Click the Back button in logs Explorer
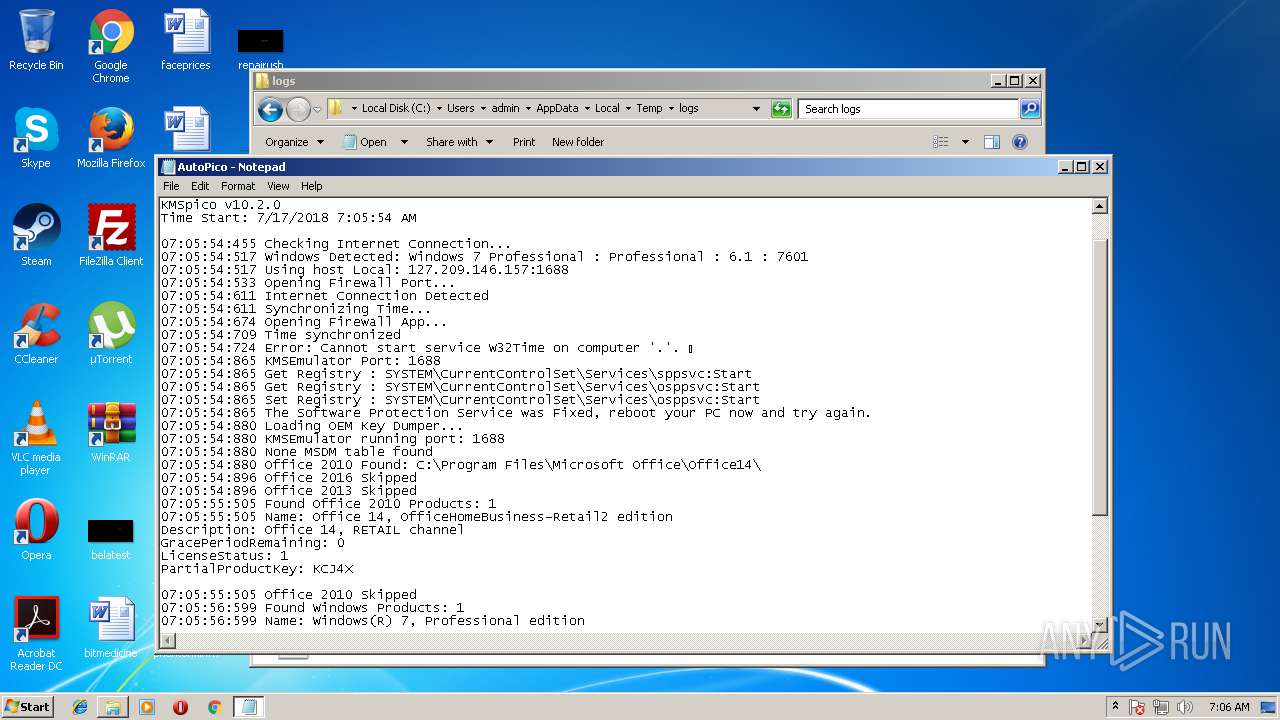1280x720 pixels. [270, 109]
